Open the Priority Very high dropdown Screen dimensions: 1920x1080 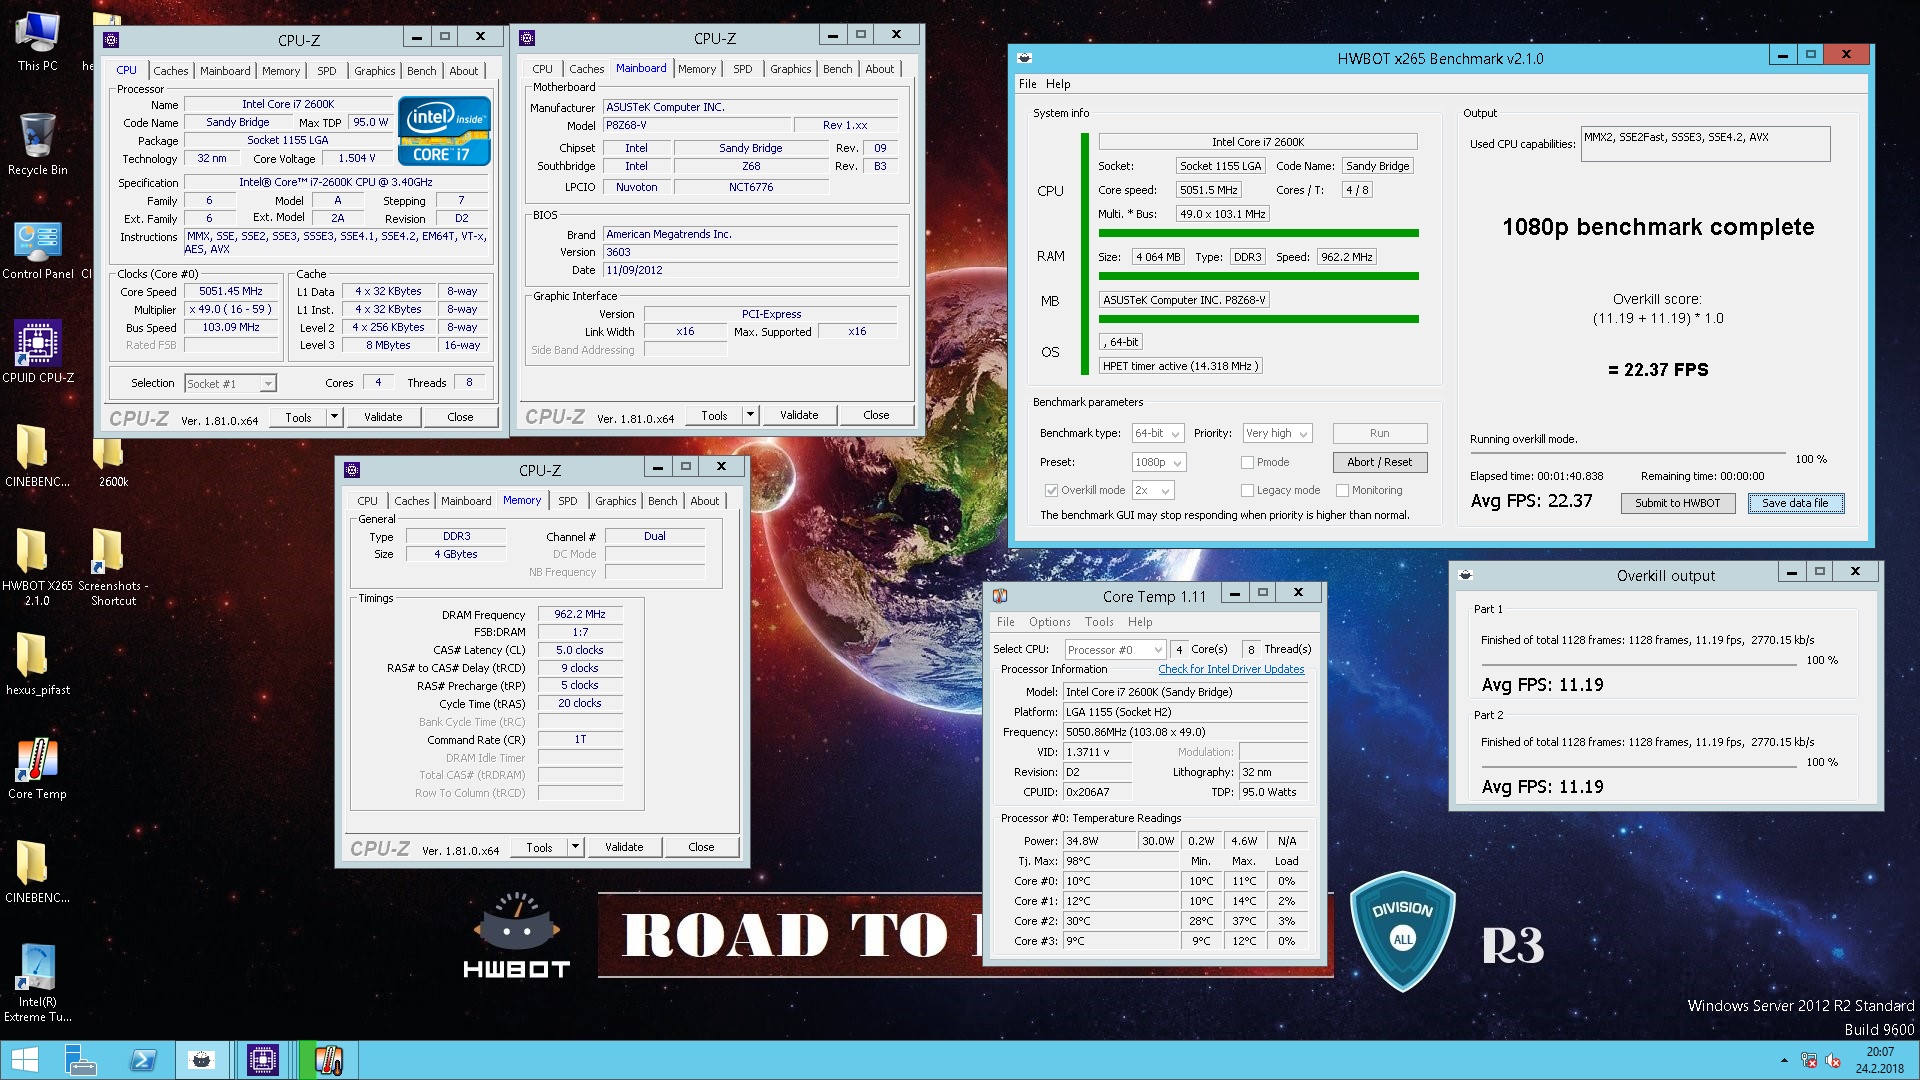pyautogui.click(x=1277, y=433)
